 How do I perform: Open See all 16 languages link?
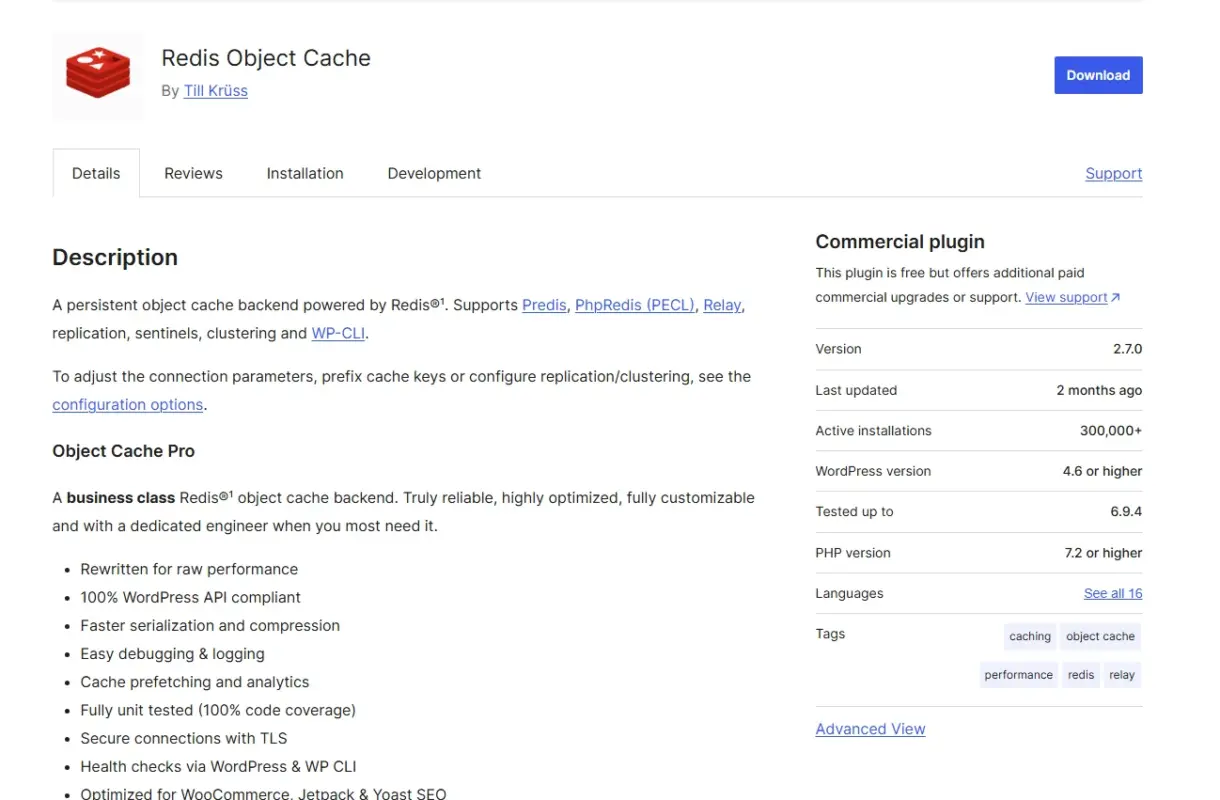(1113, 593)
